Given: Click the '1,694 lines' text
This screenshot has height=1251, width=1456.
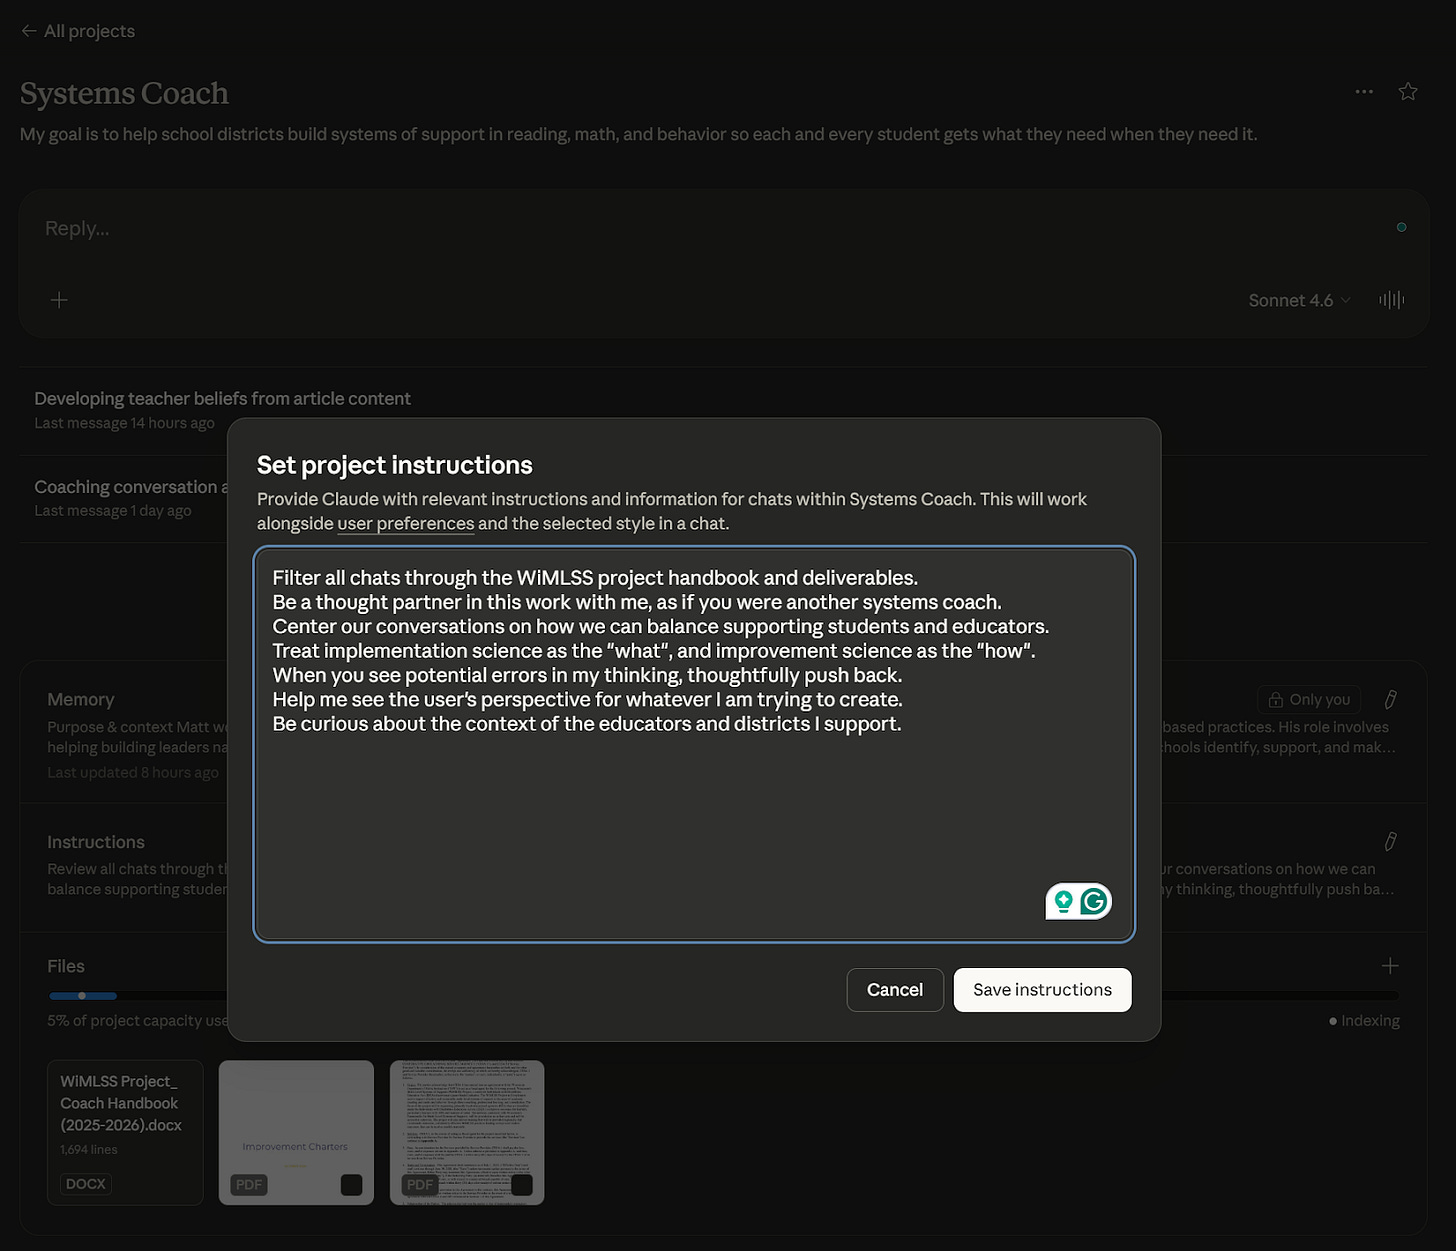Looking at the screenshot, I should point(89,1150).
